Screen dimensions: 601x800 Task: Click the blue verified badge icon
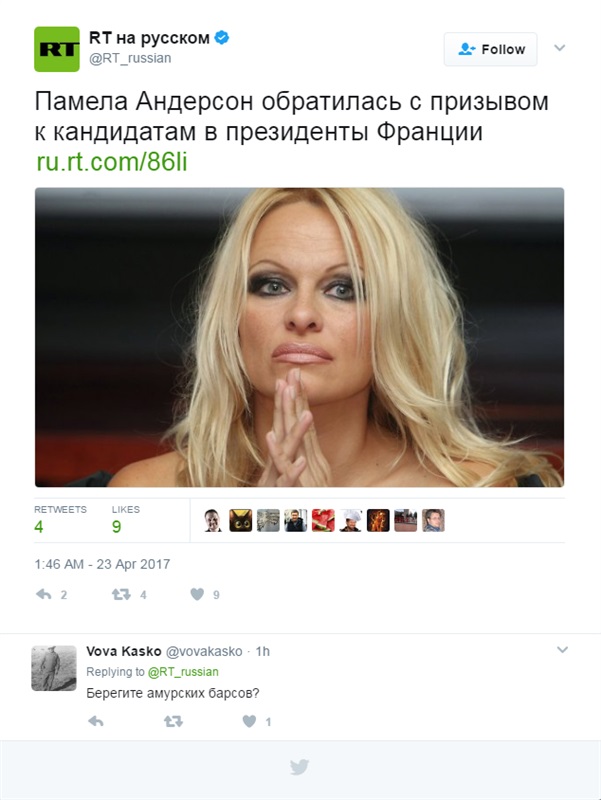click(x=221, y=38)
